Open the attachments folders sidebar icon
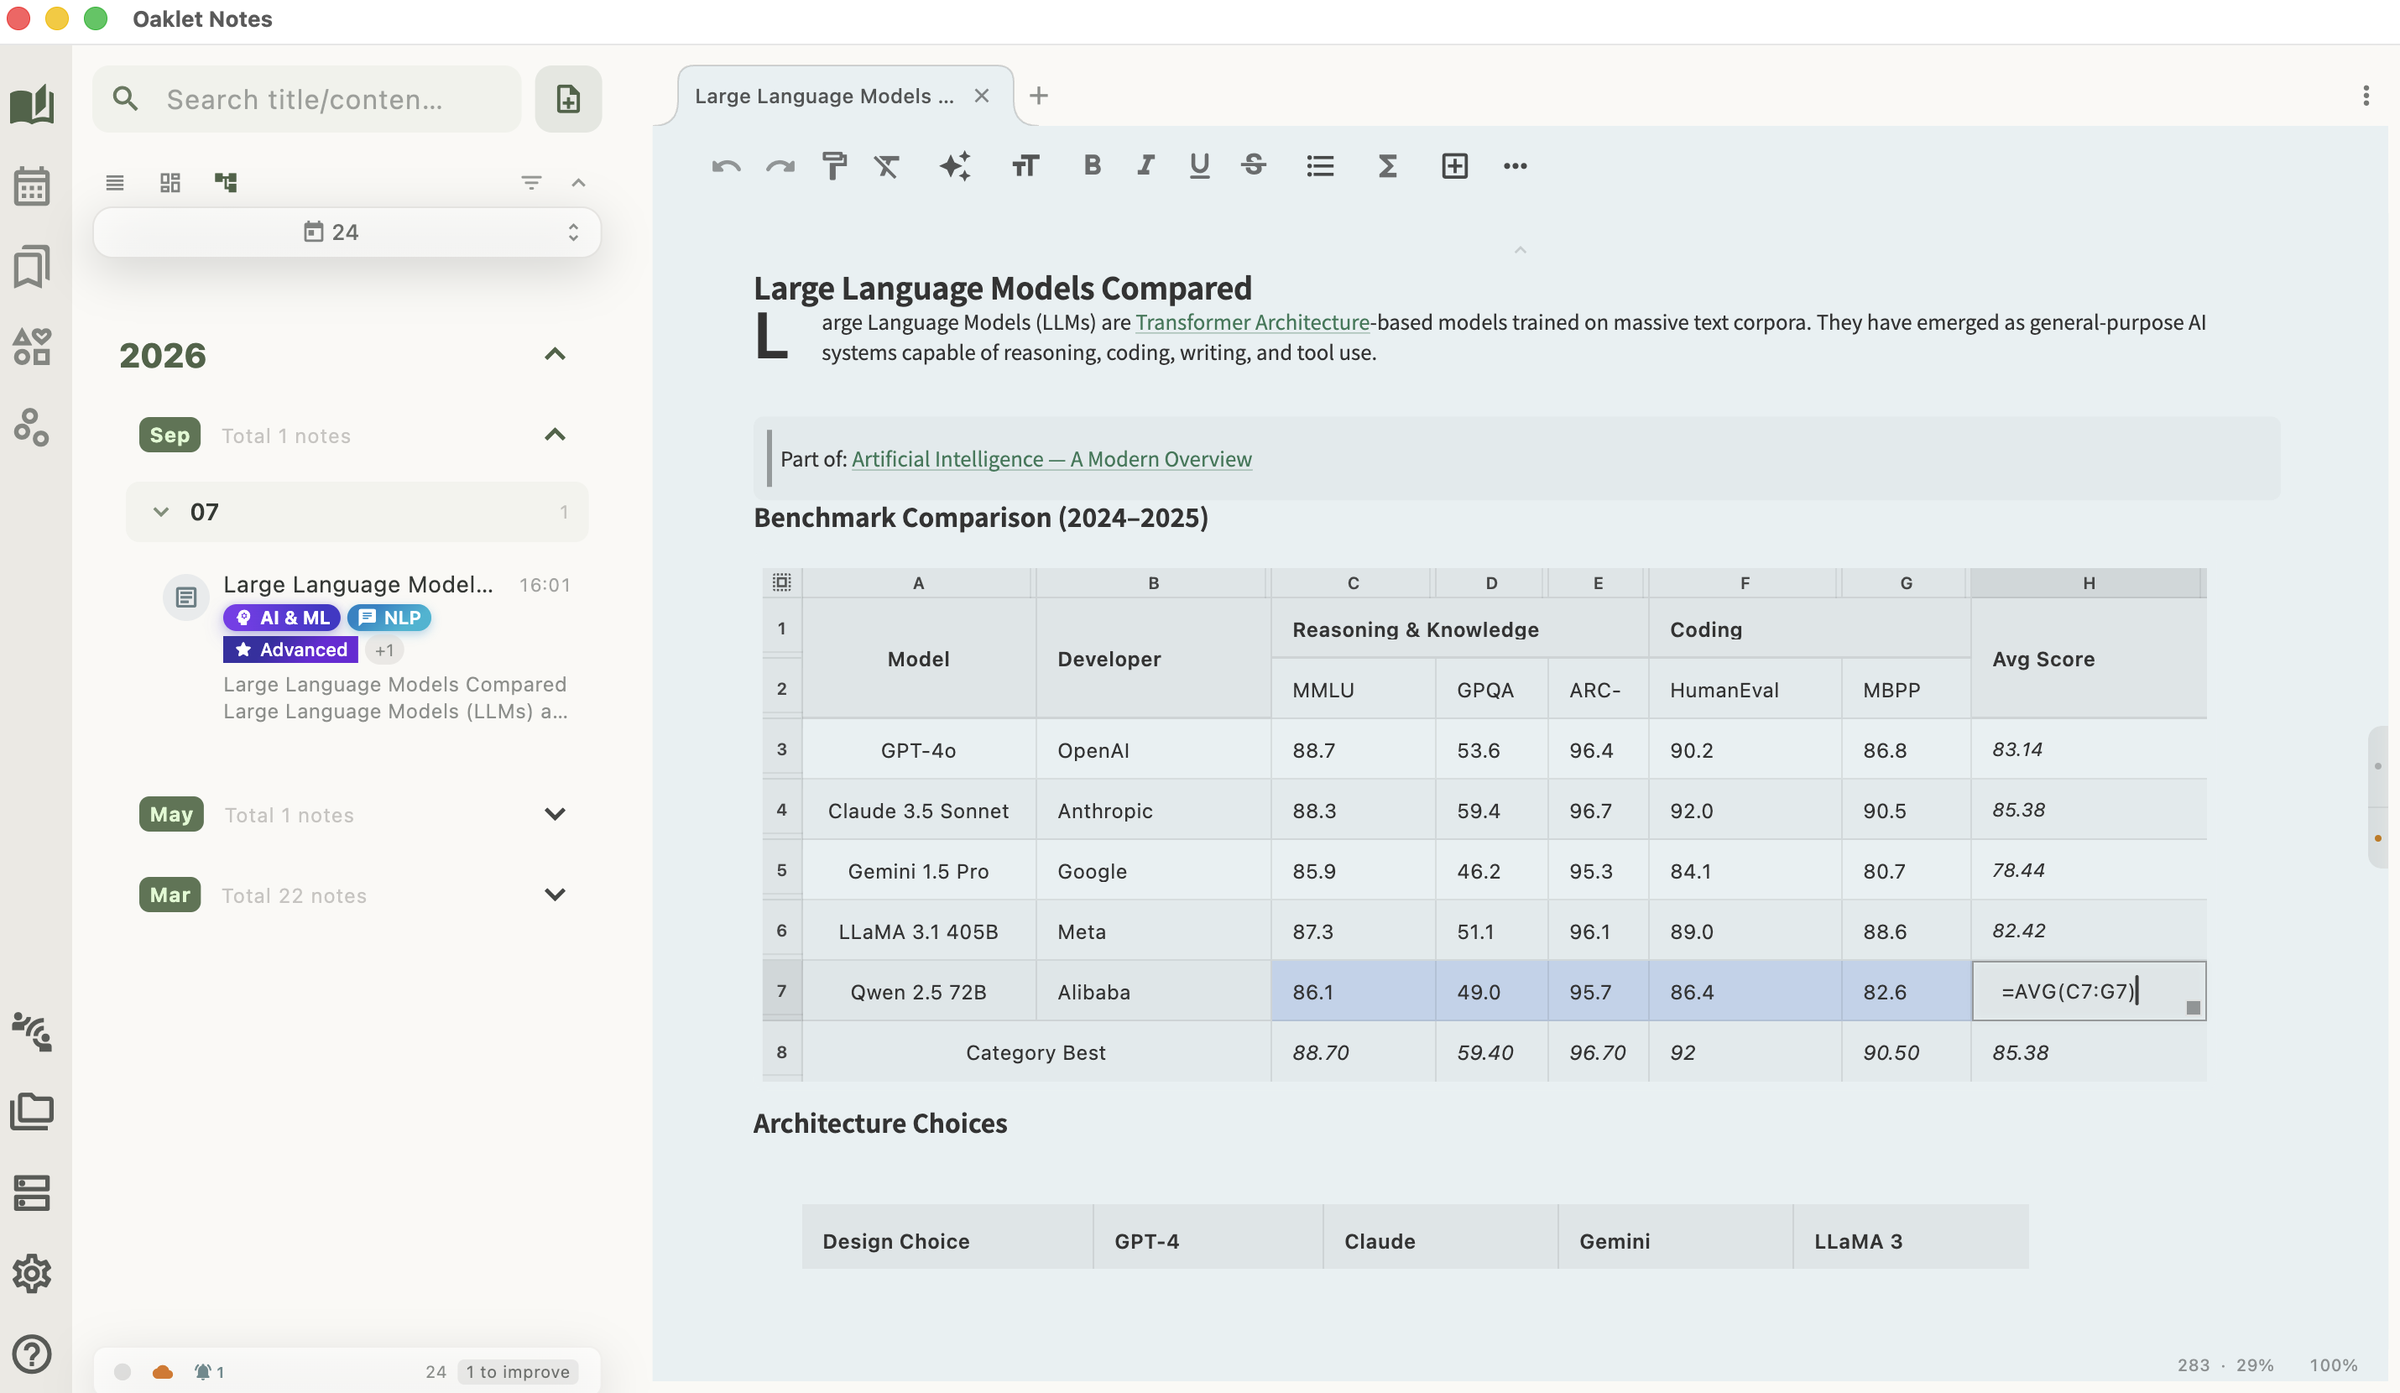The image size is (2400, 1393). [32, 1111]
